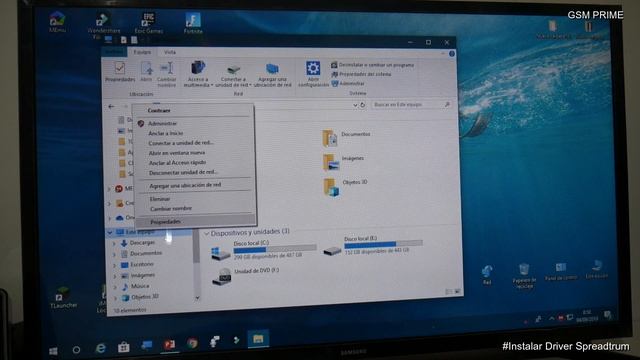640x360 pixels.
Task: Open the Objetos 3D folder in main pane
Action: (x=345, y=187)
